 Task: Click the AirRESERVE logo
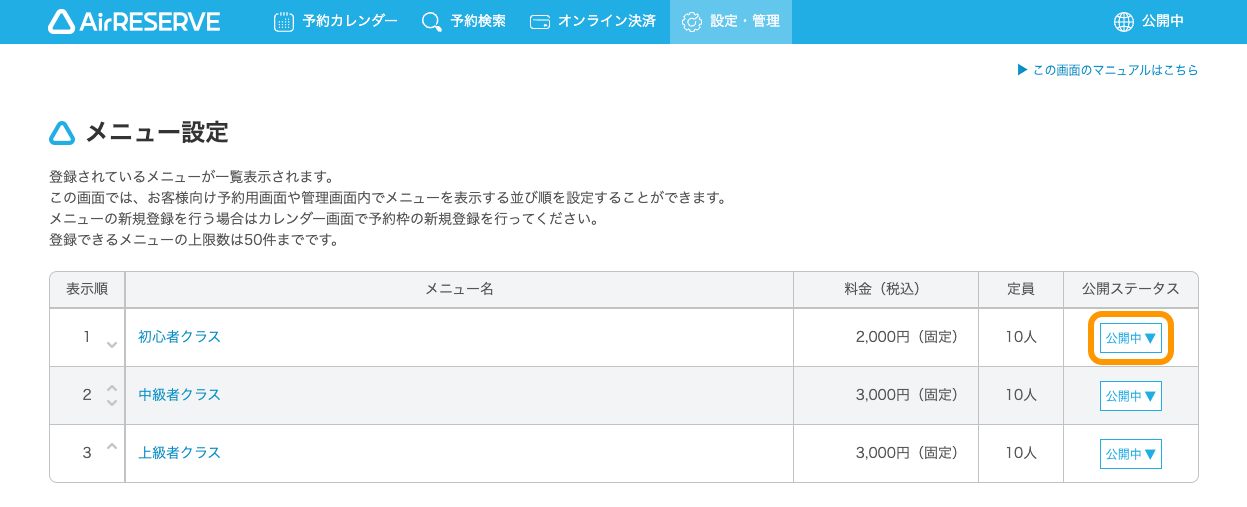click(134, 21)
